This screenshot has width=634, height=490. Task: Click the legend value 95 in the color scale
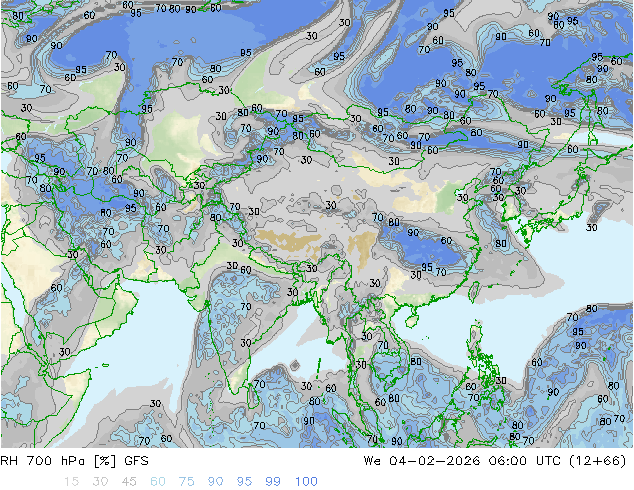click(x=244, y=482)
